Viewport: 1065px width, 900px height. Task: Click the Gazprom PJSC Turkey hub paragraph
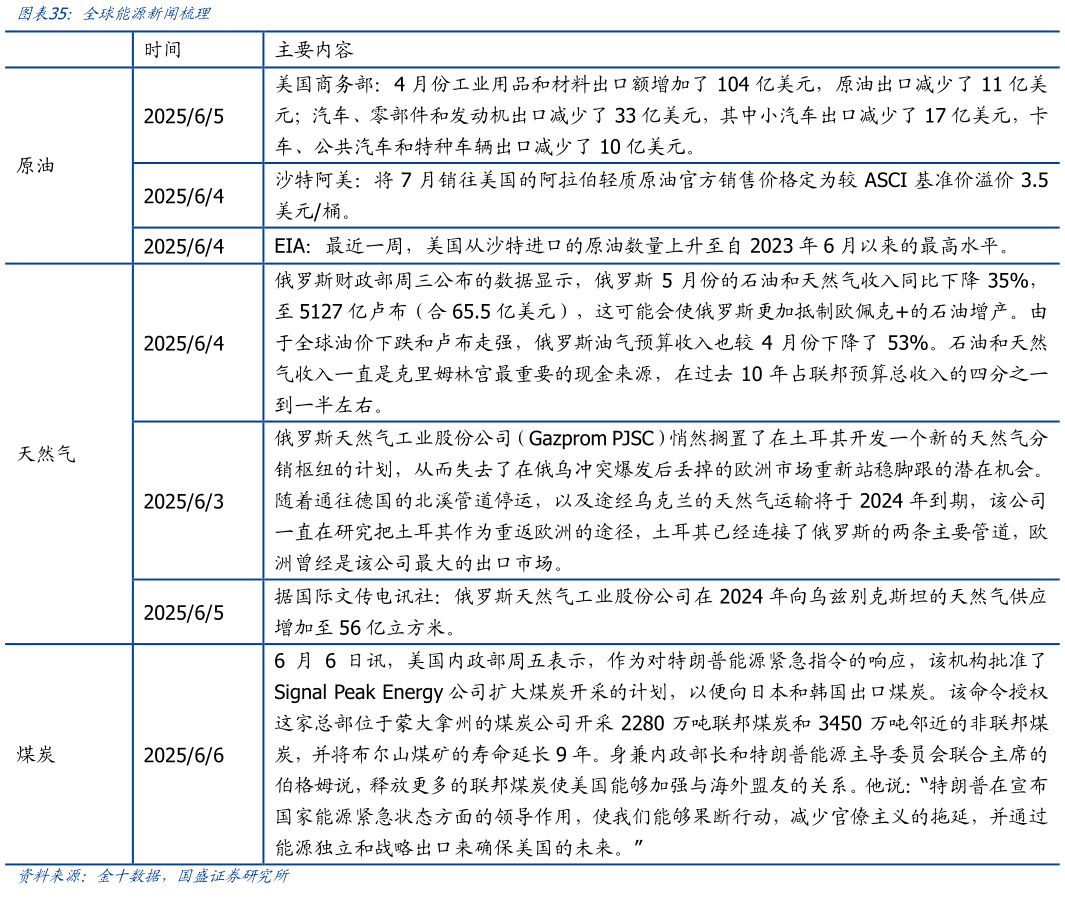point(661,501)
